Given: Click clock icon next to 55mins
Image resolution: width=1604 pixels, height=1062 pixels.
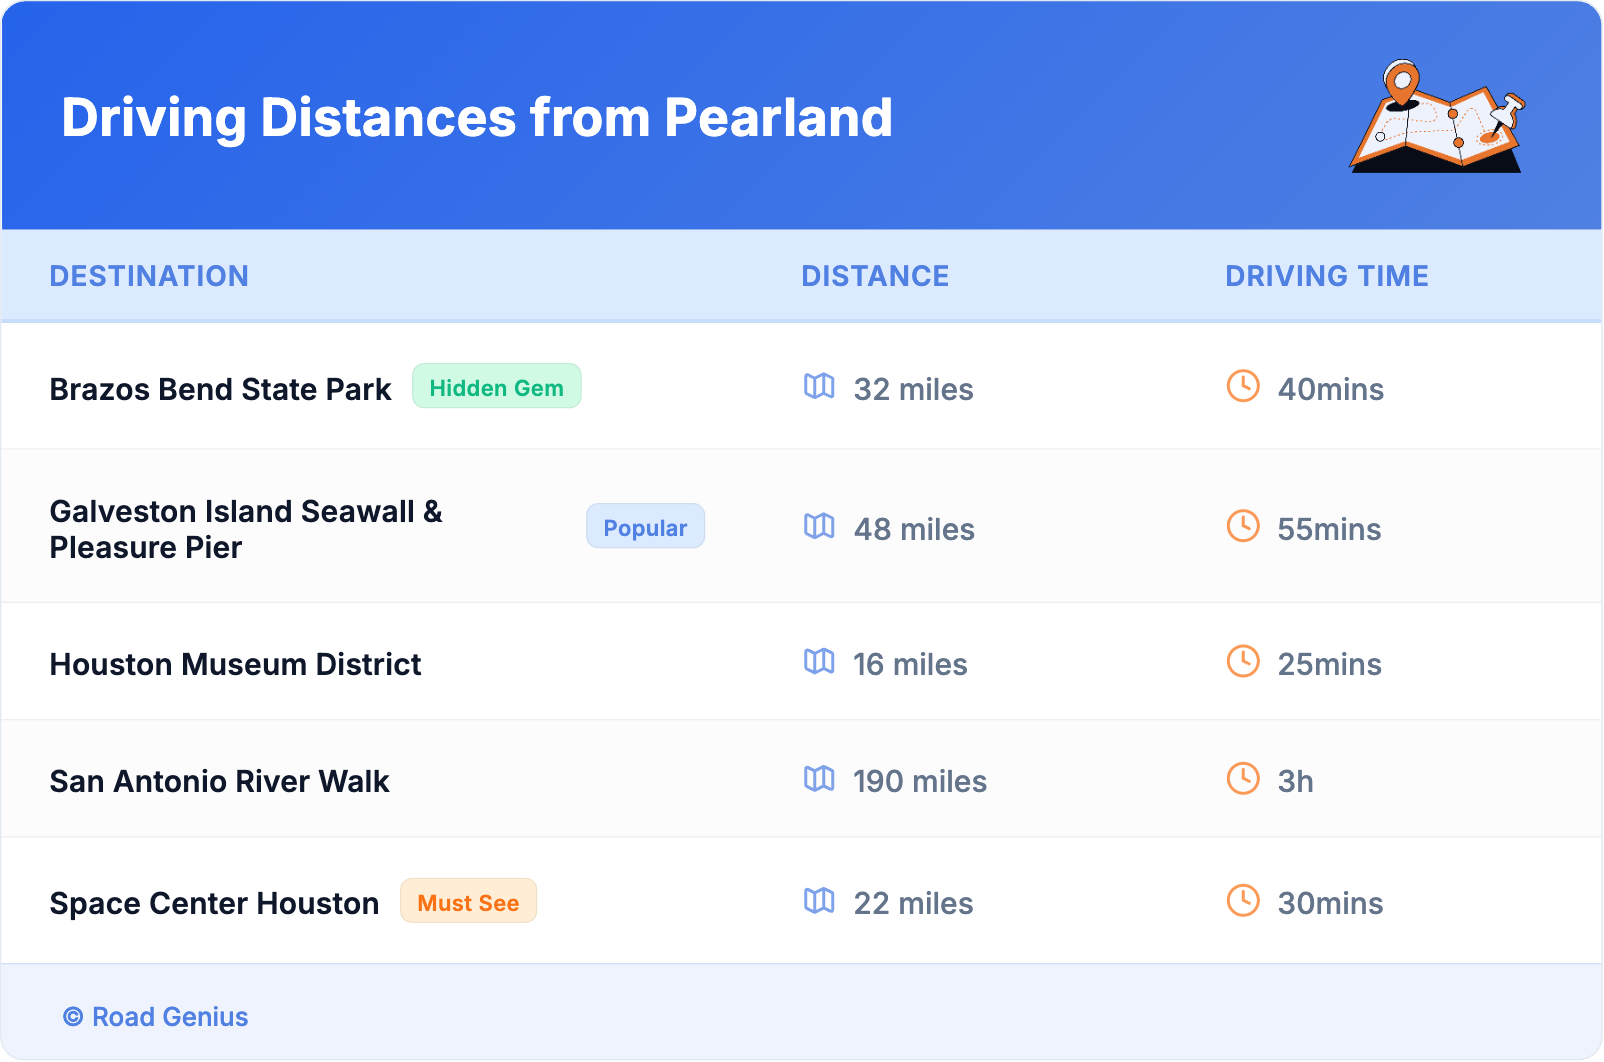Looking at the screenshot, I should pyautogui.click(x=1243, y=527).
